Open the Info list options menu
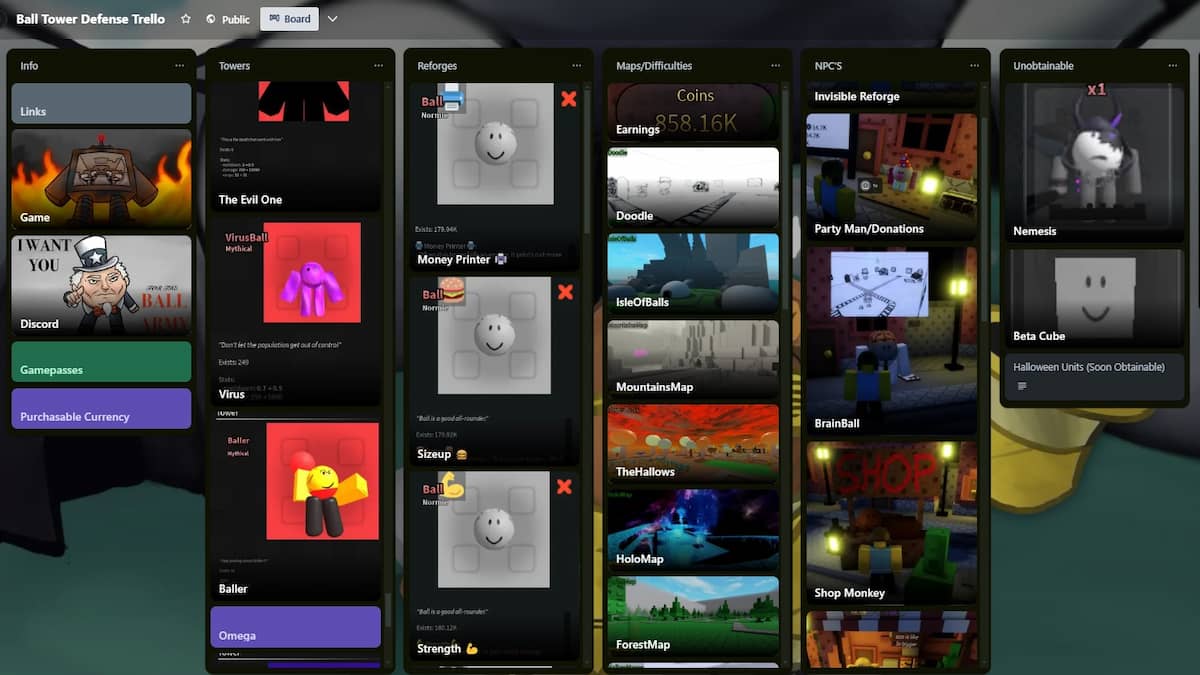This screenshot has height=675, width=1200. point(179,66)
